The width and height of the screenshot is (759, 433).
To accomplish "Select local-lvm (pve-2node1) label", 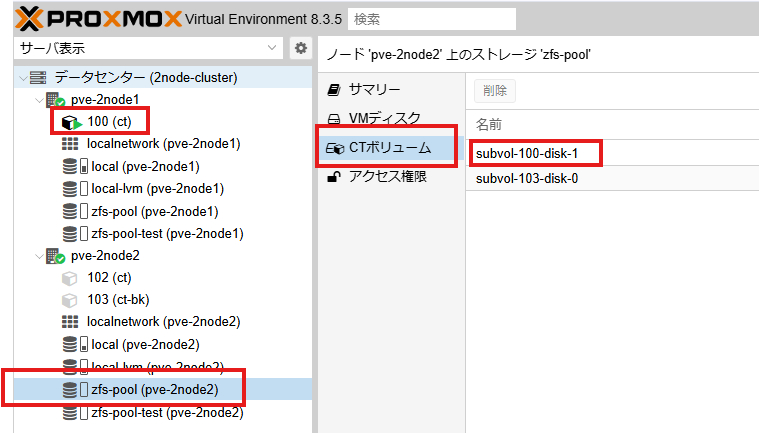I will [x=157, y=189].
